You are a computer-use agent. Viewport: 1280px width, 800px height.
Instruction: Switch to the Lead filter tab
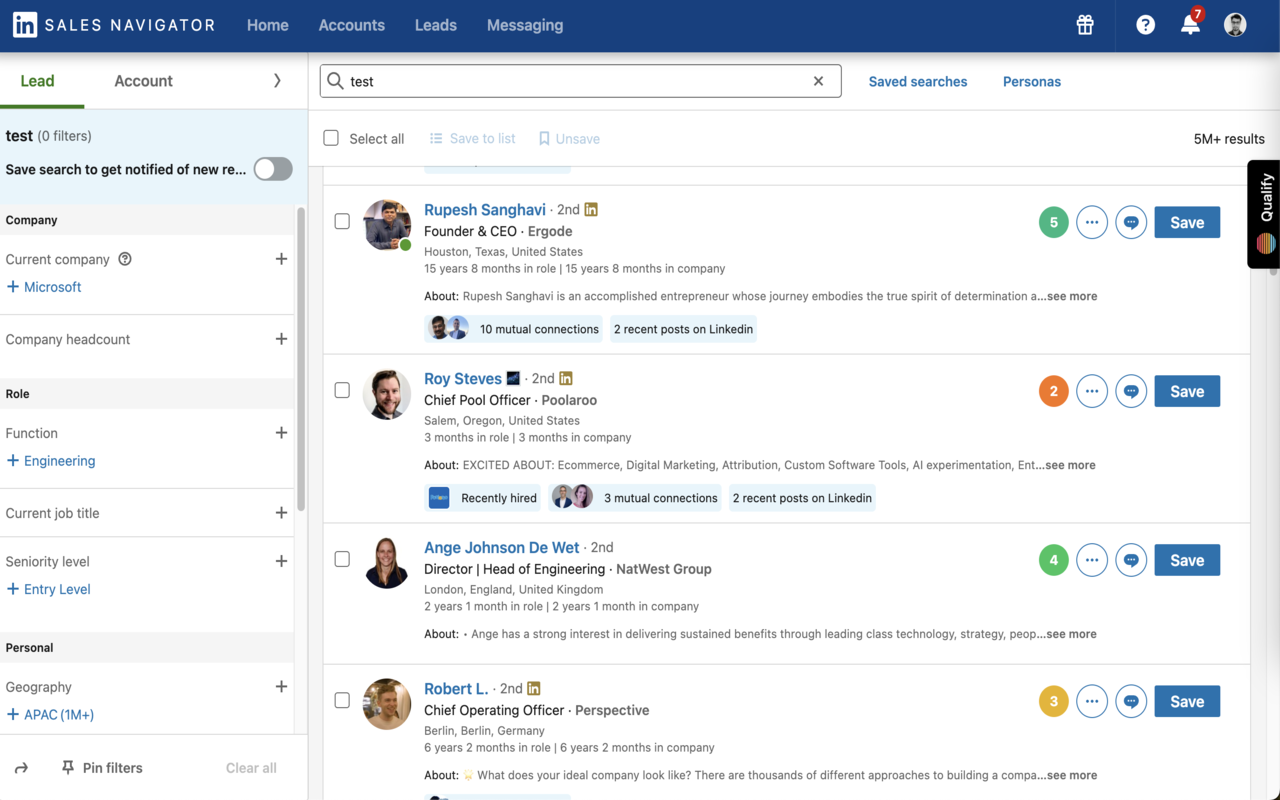pos(38,81)
